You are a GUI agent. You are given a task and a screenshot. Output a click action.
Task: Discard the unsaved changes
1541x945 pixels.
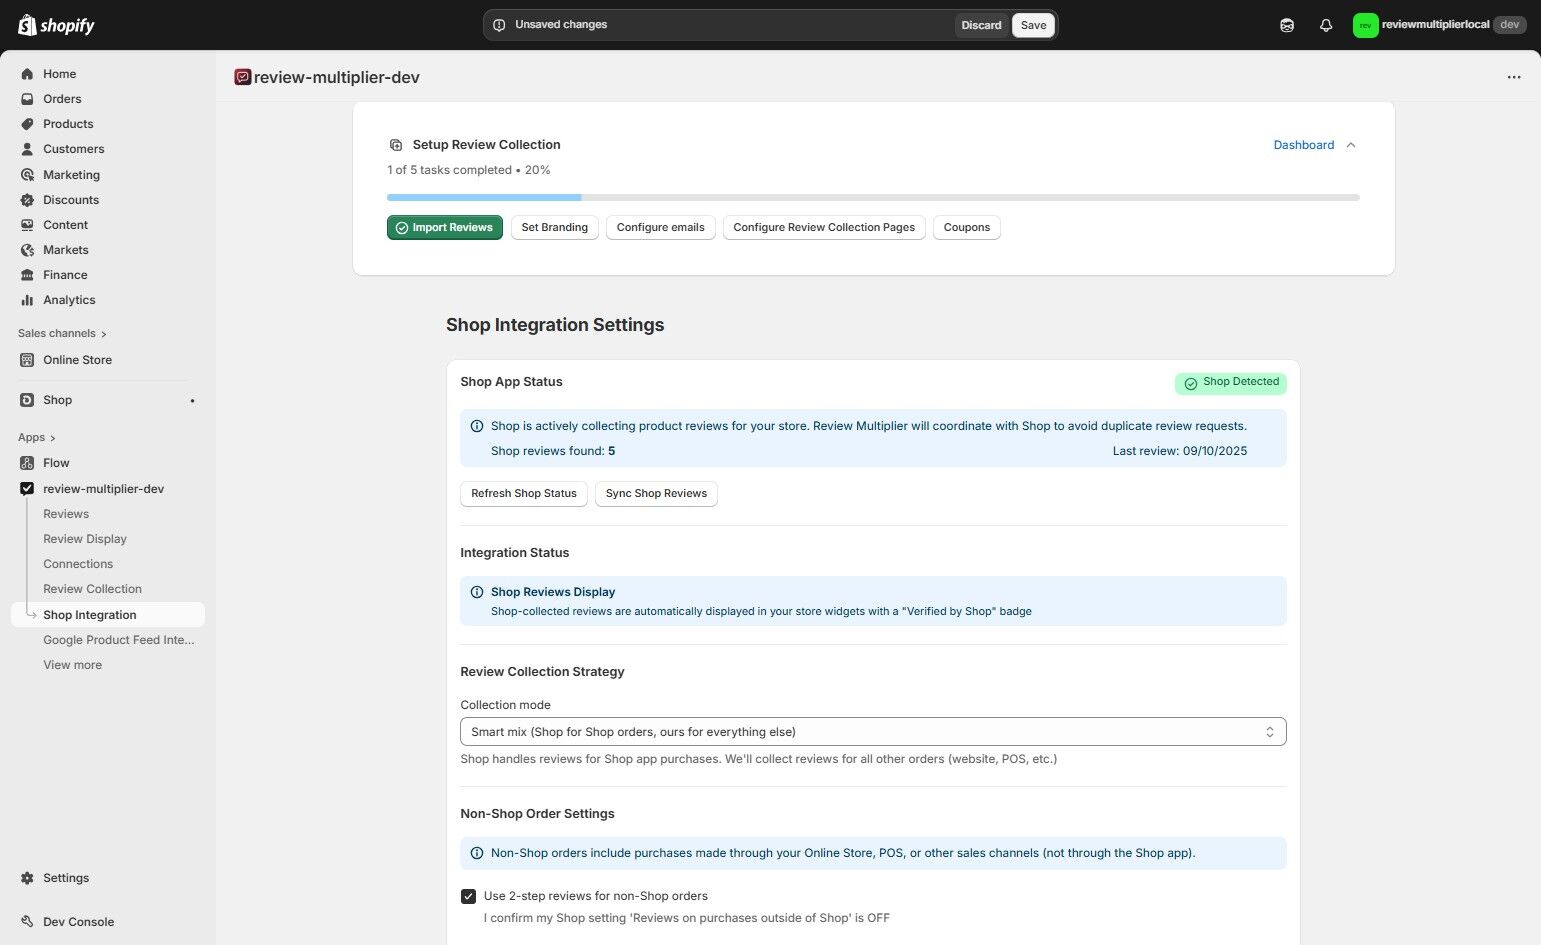(x=981, y=25)
